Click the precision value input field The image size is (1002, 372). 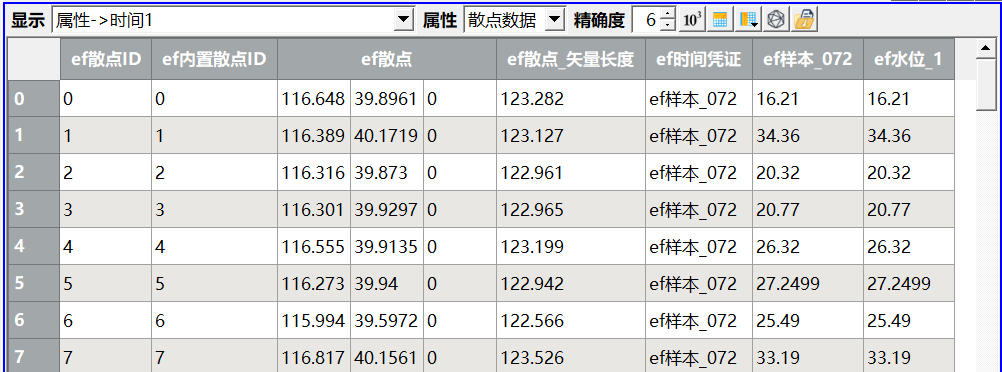[646, 20]
